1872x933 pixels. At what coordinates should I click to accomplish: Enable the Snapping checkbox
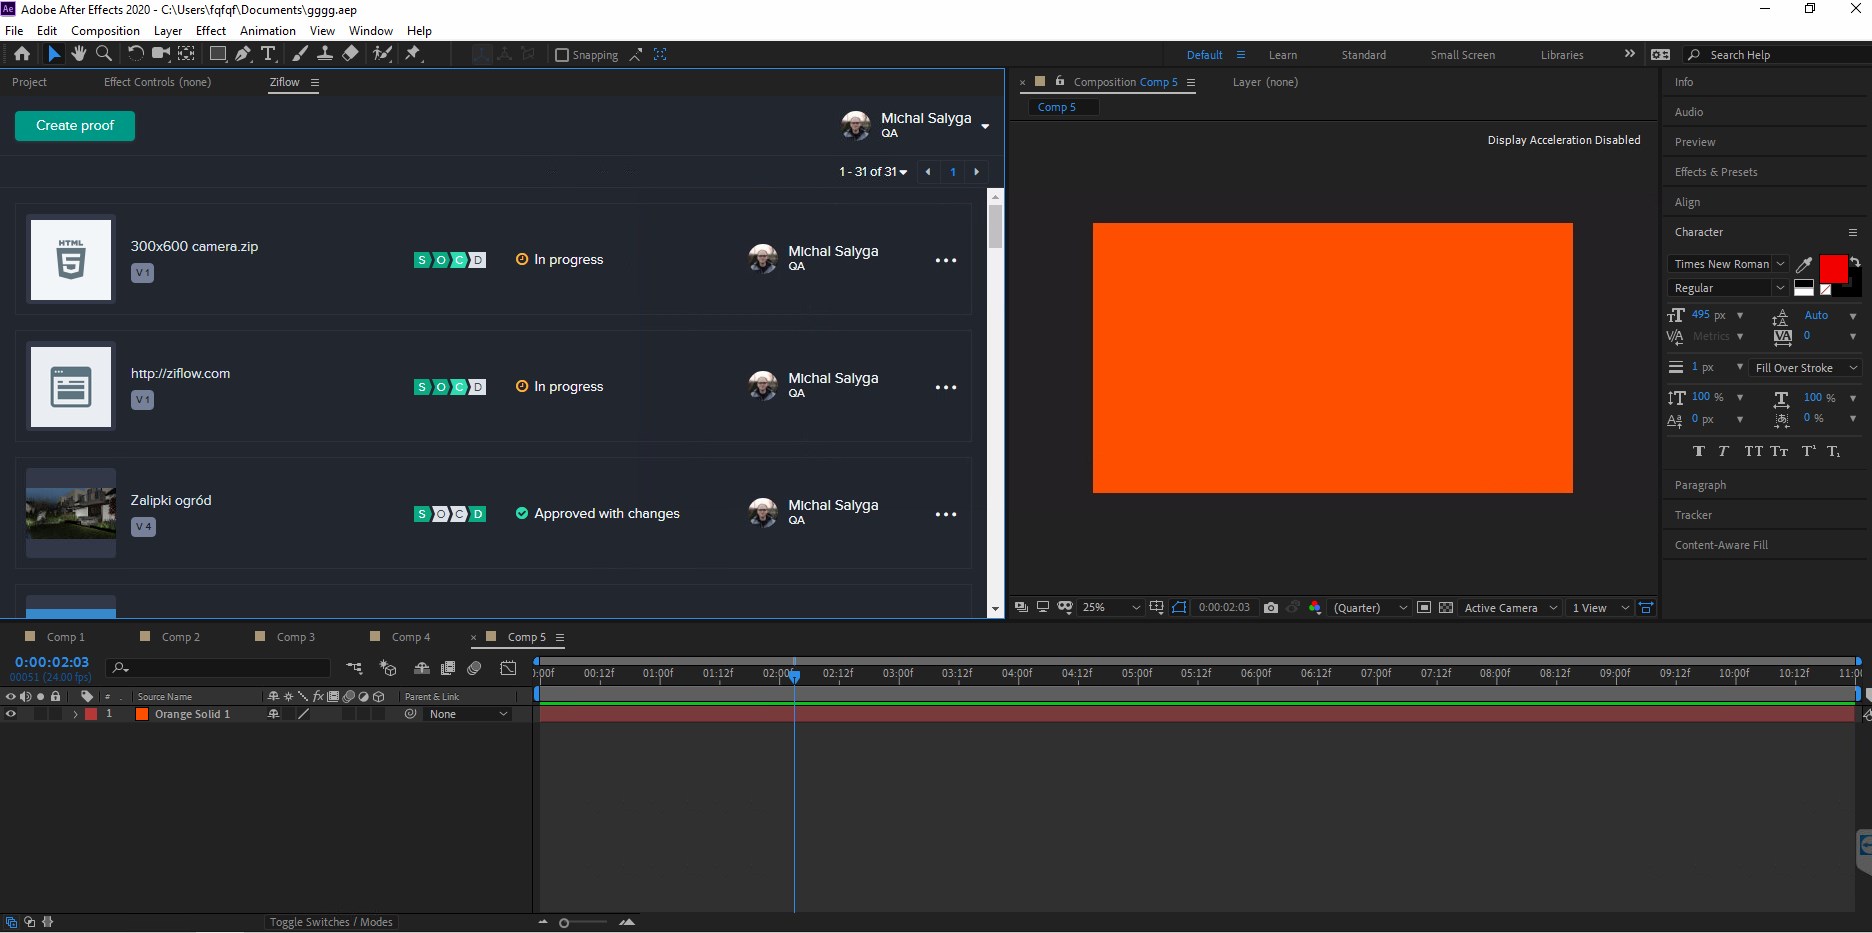(x=562, y=55)
